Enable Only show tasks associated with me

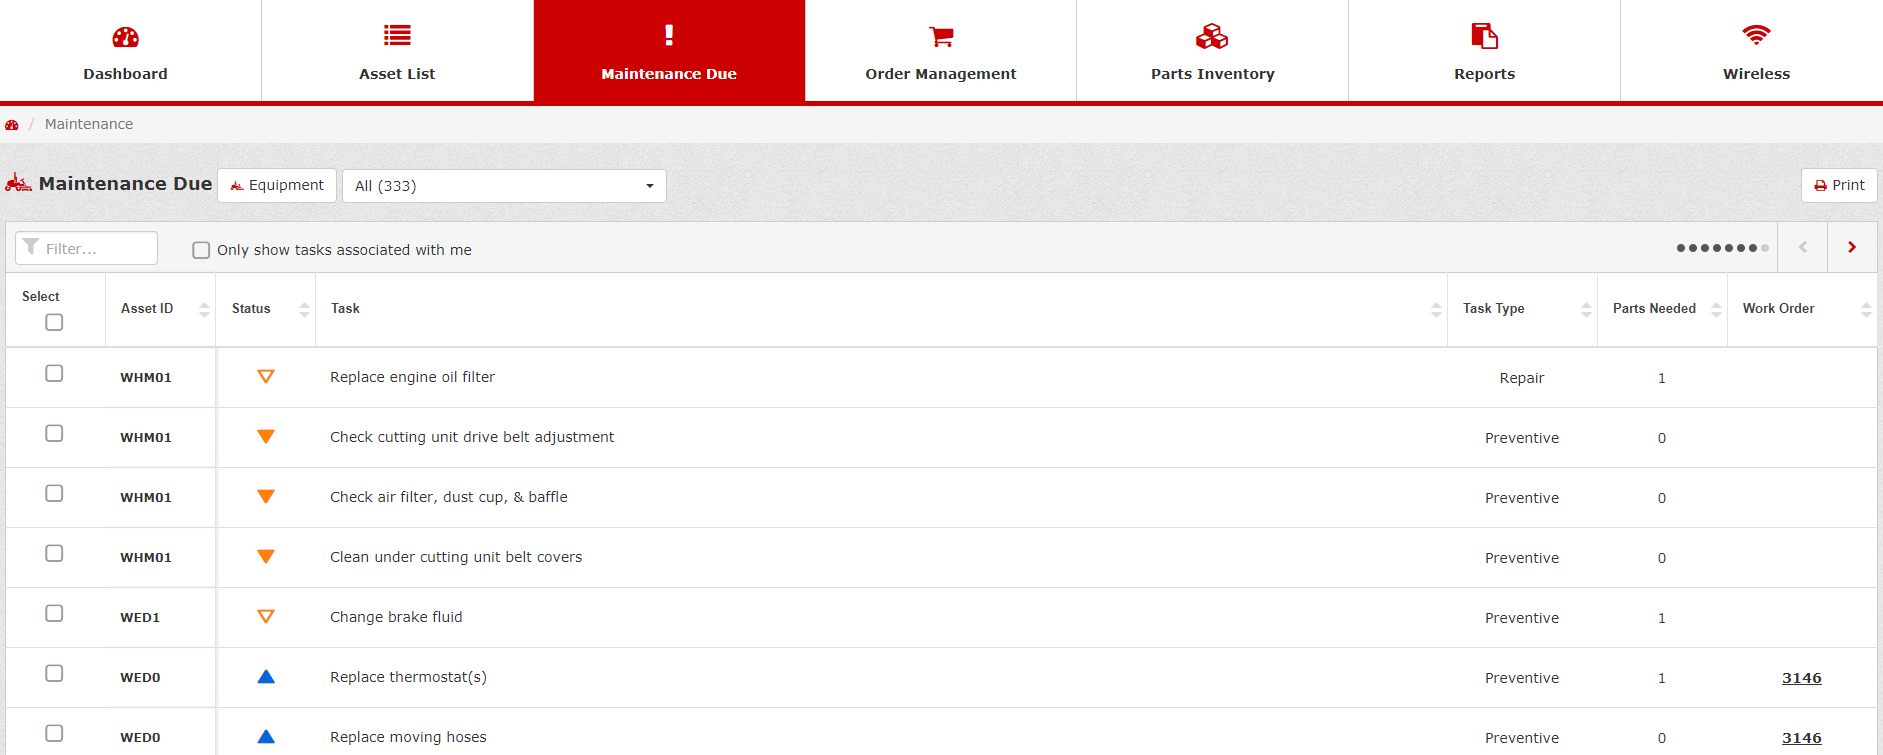201,250
